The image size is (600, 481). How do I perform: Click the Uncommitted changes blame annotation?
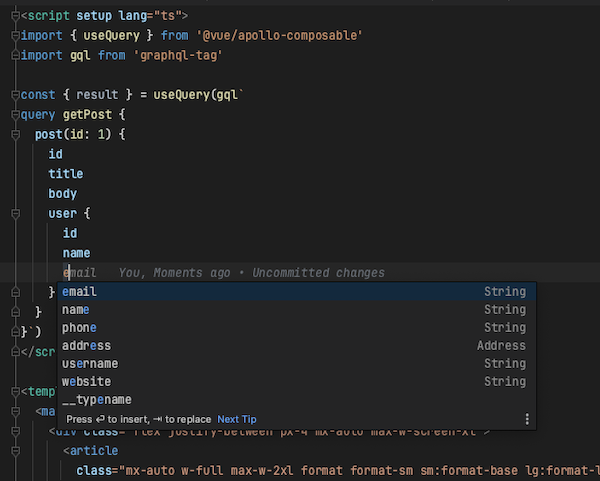point(318,273)
